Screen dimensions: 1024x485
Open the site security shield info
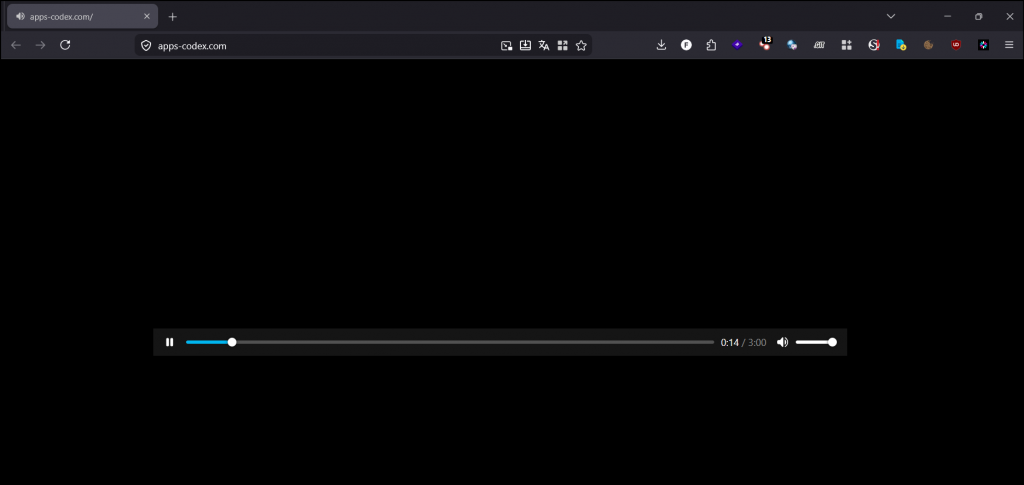[146, 45]
